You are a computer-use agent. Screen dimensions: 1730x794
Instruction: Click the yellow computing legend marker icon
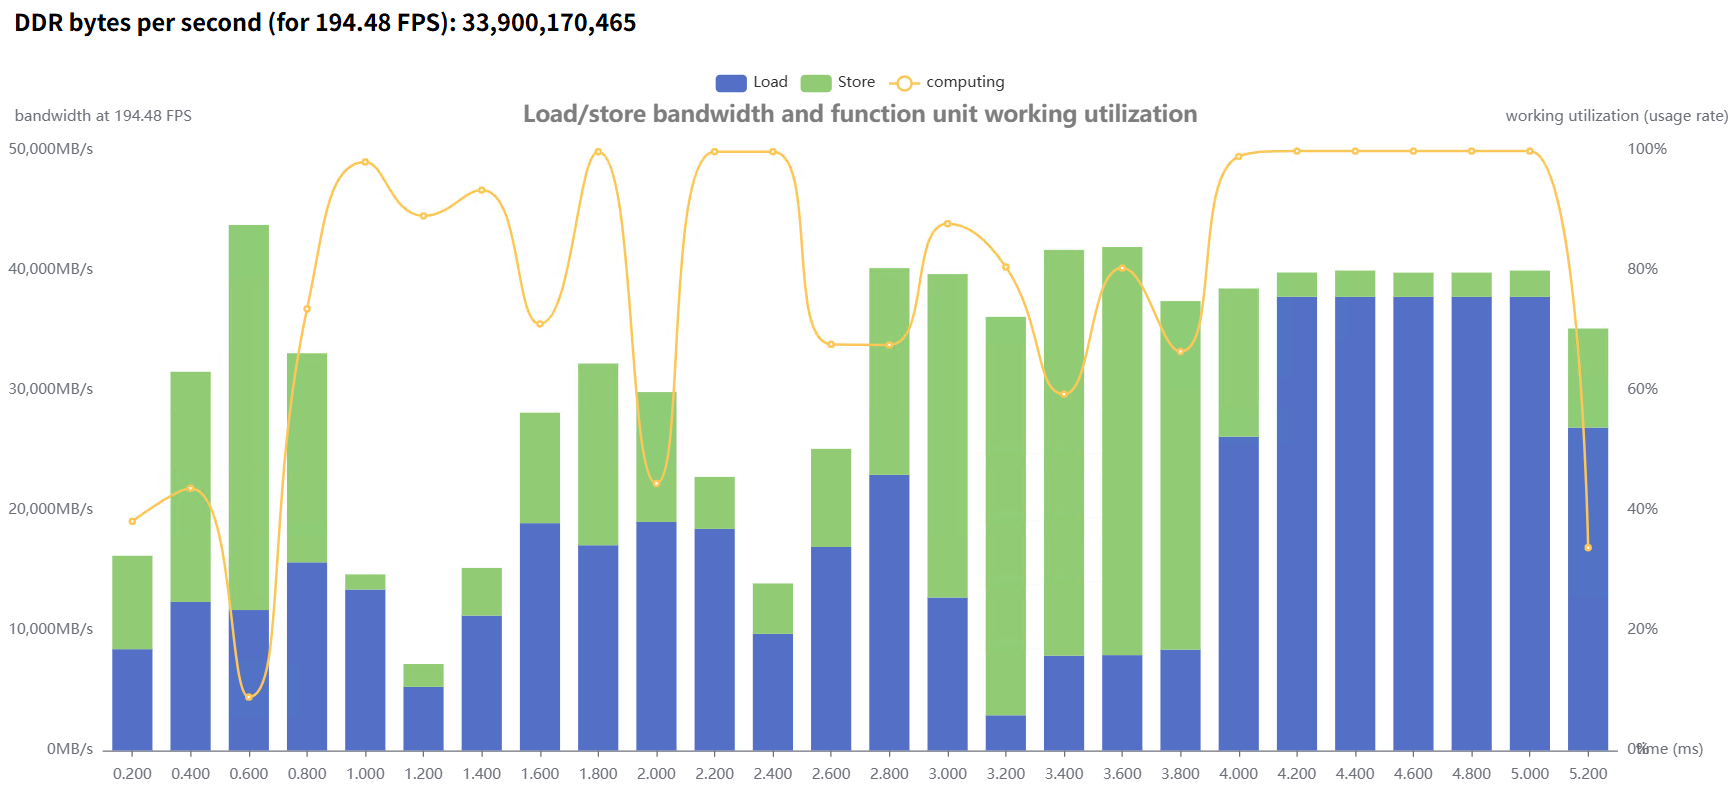click(904, 83)
